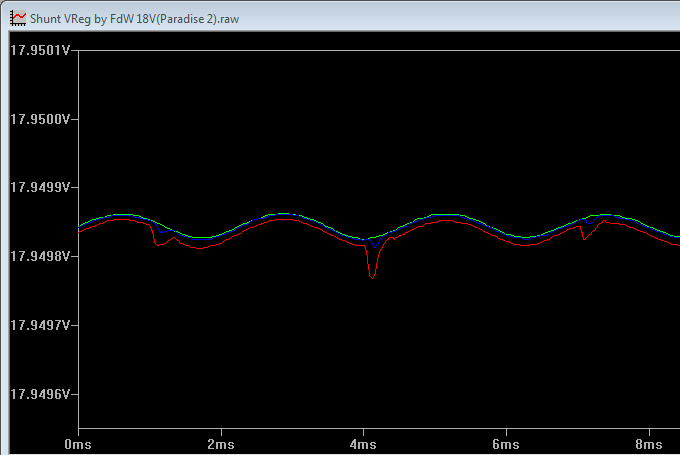Viewport: 680px width, 455px height.
Task: Click the 17.9498V vertical axis label
Action: point(40,256)
